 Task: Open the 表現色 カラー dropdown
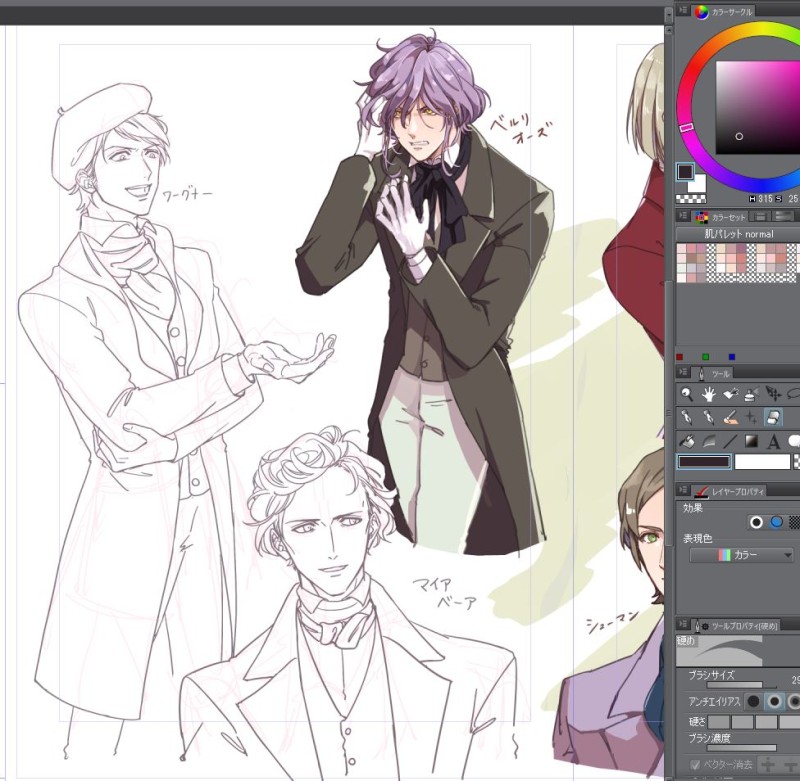pos(741,555)
